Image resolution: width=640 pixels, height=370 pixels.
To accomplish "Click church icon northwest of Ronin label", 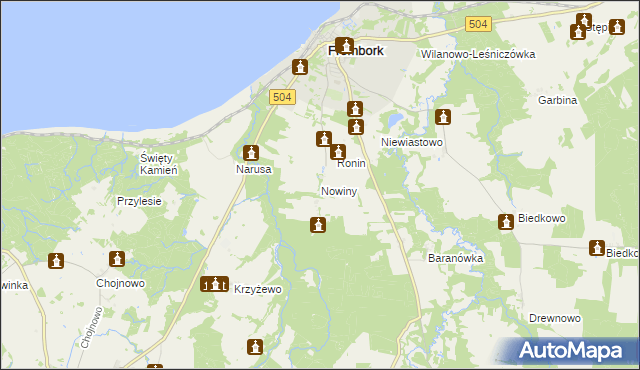I will (x=324, y=139).
